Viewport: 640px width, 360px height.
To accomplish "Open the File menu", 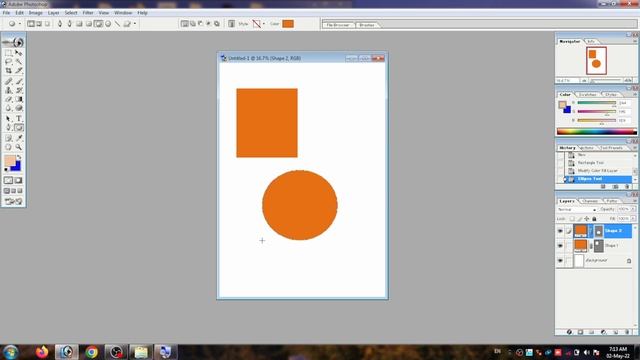I will pos(6,13).
